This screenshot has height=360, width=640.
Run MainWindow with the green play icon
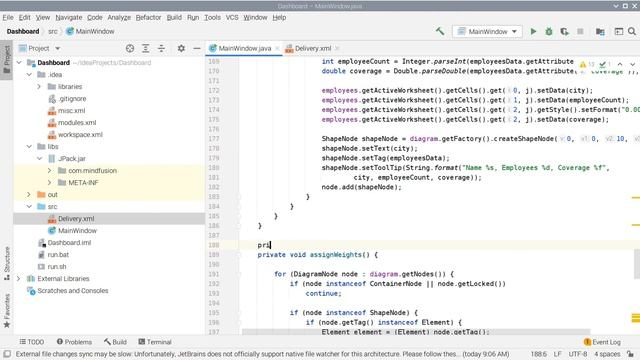coord(533,31)
